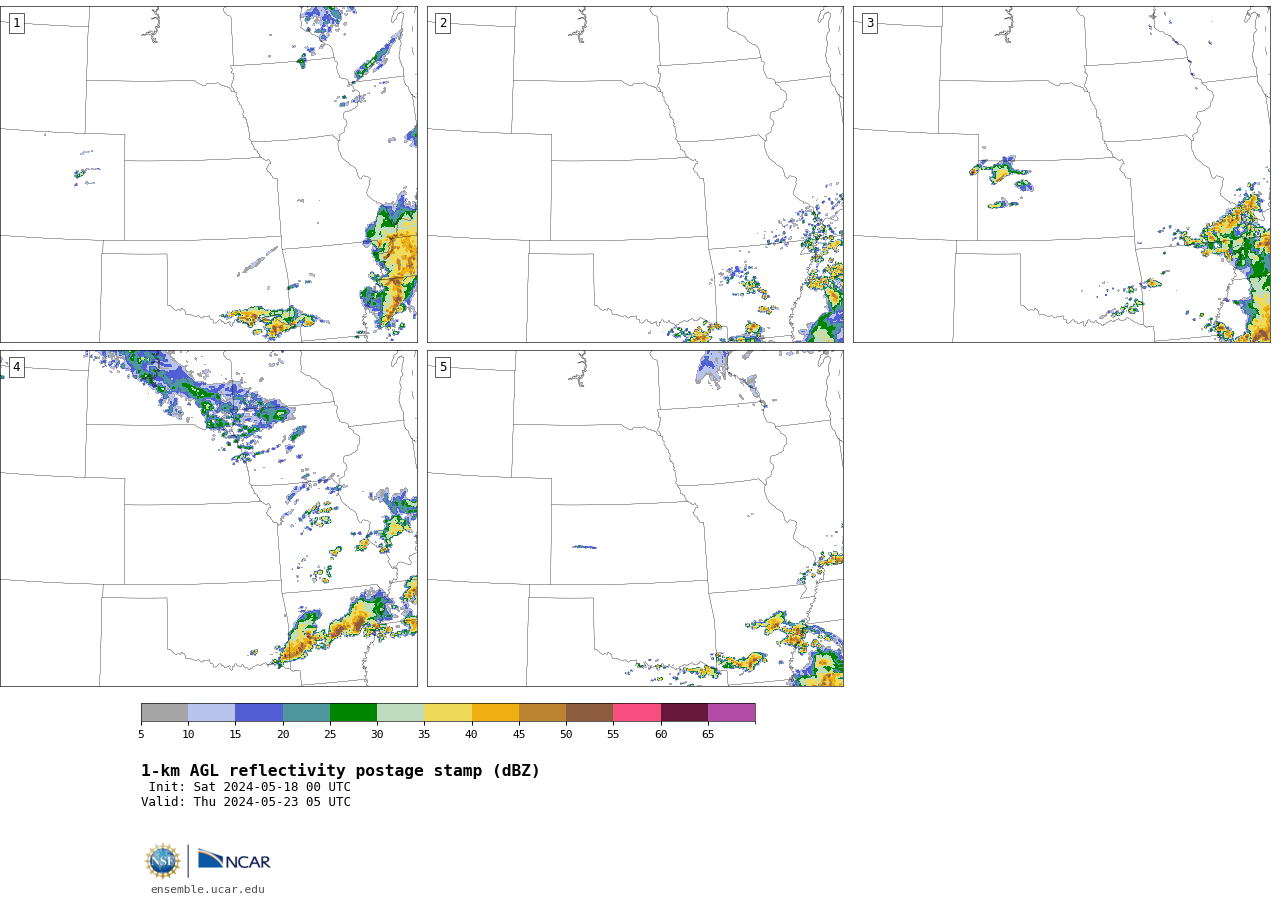The width and height of the screenshot is (1280, 901).
Task: Select the maroon 60-65 dBZ swatch
Action: [684, 713]
